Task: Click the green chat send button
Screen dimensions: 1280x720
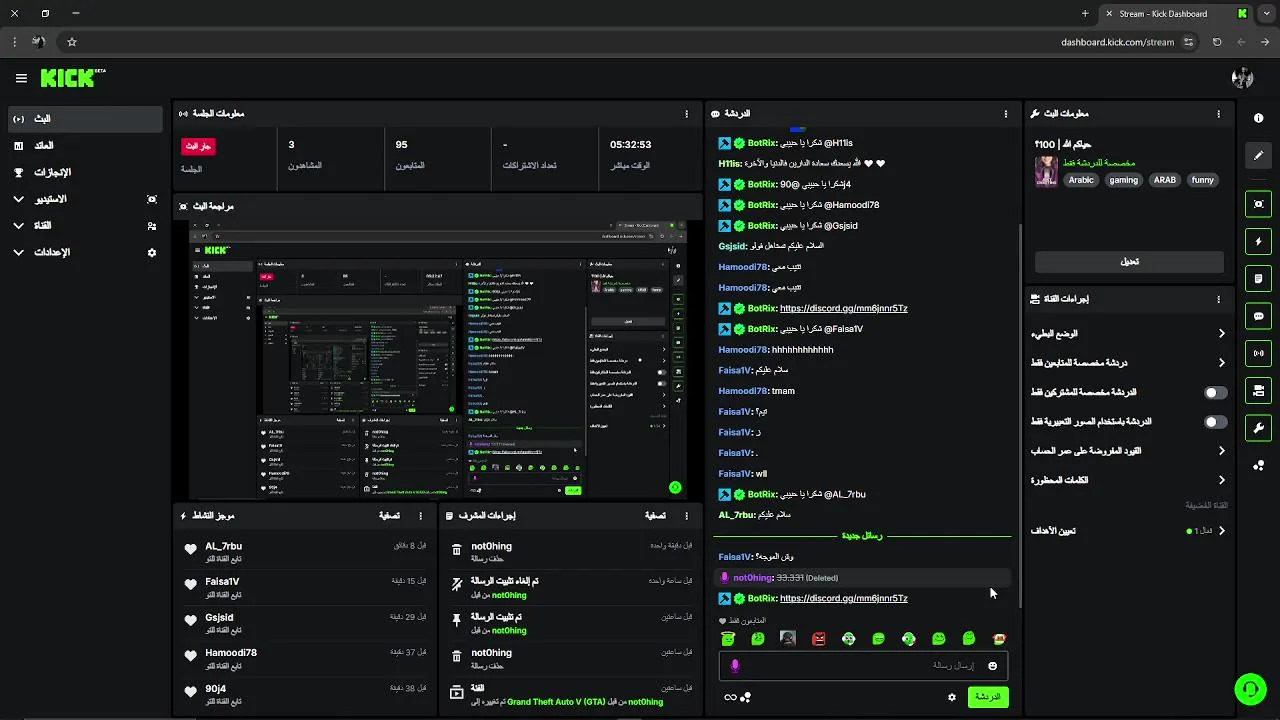Action: (x=988, y=697)
